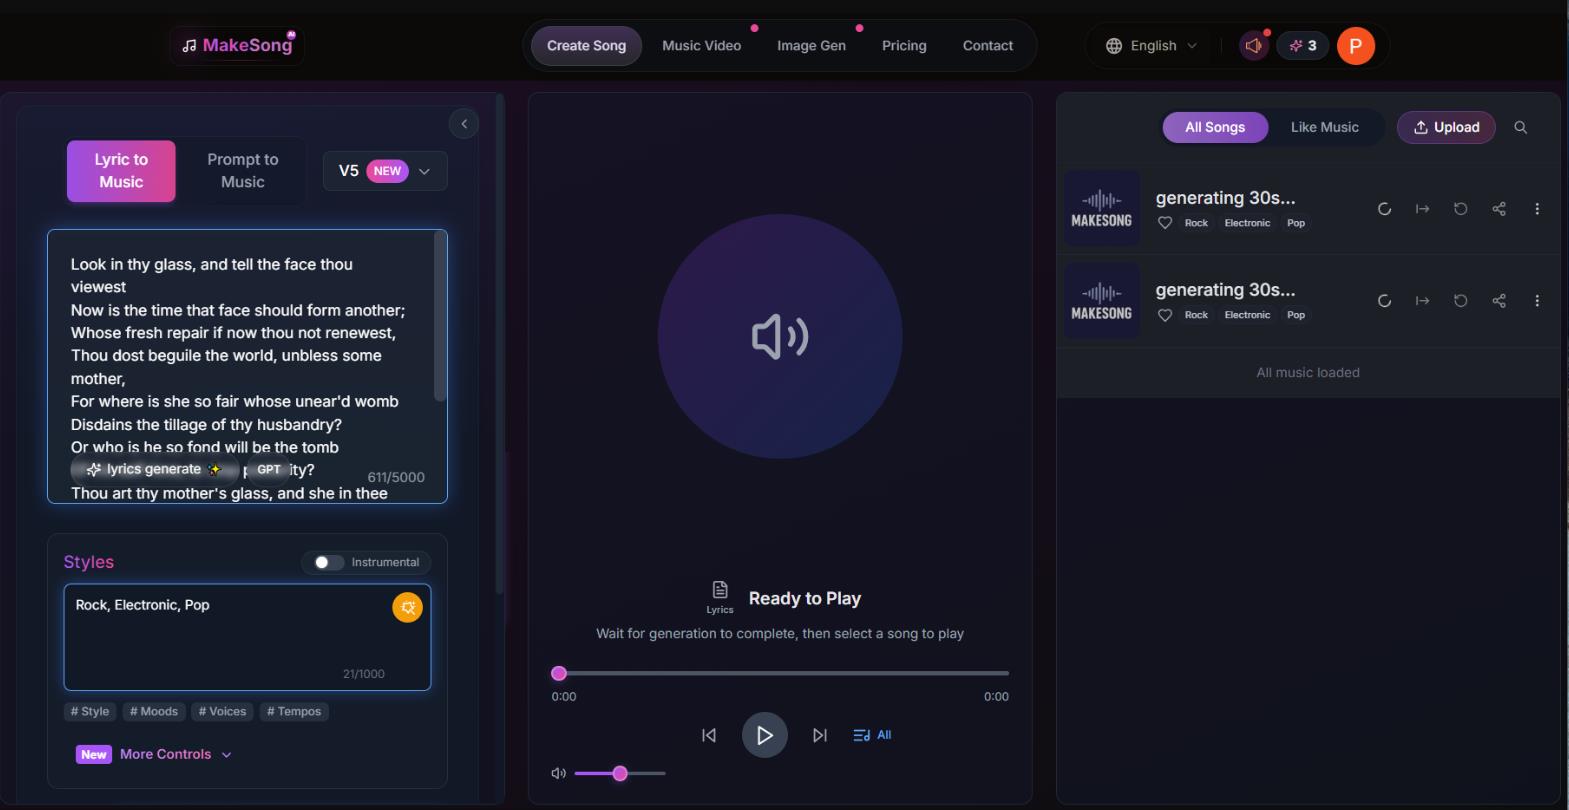Open the Lyrics document icon
This screenshot has width=1569, height=810.
(x=720, y=597)
